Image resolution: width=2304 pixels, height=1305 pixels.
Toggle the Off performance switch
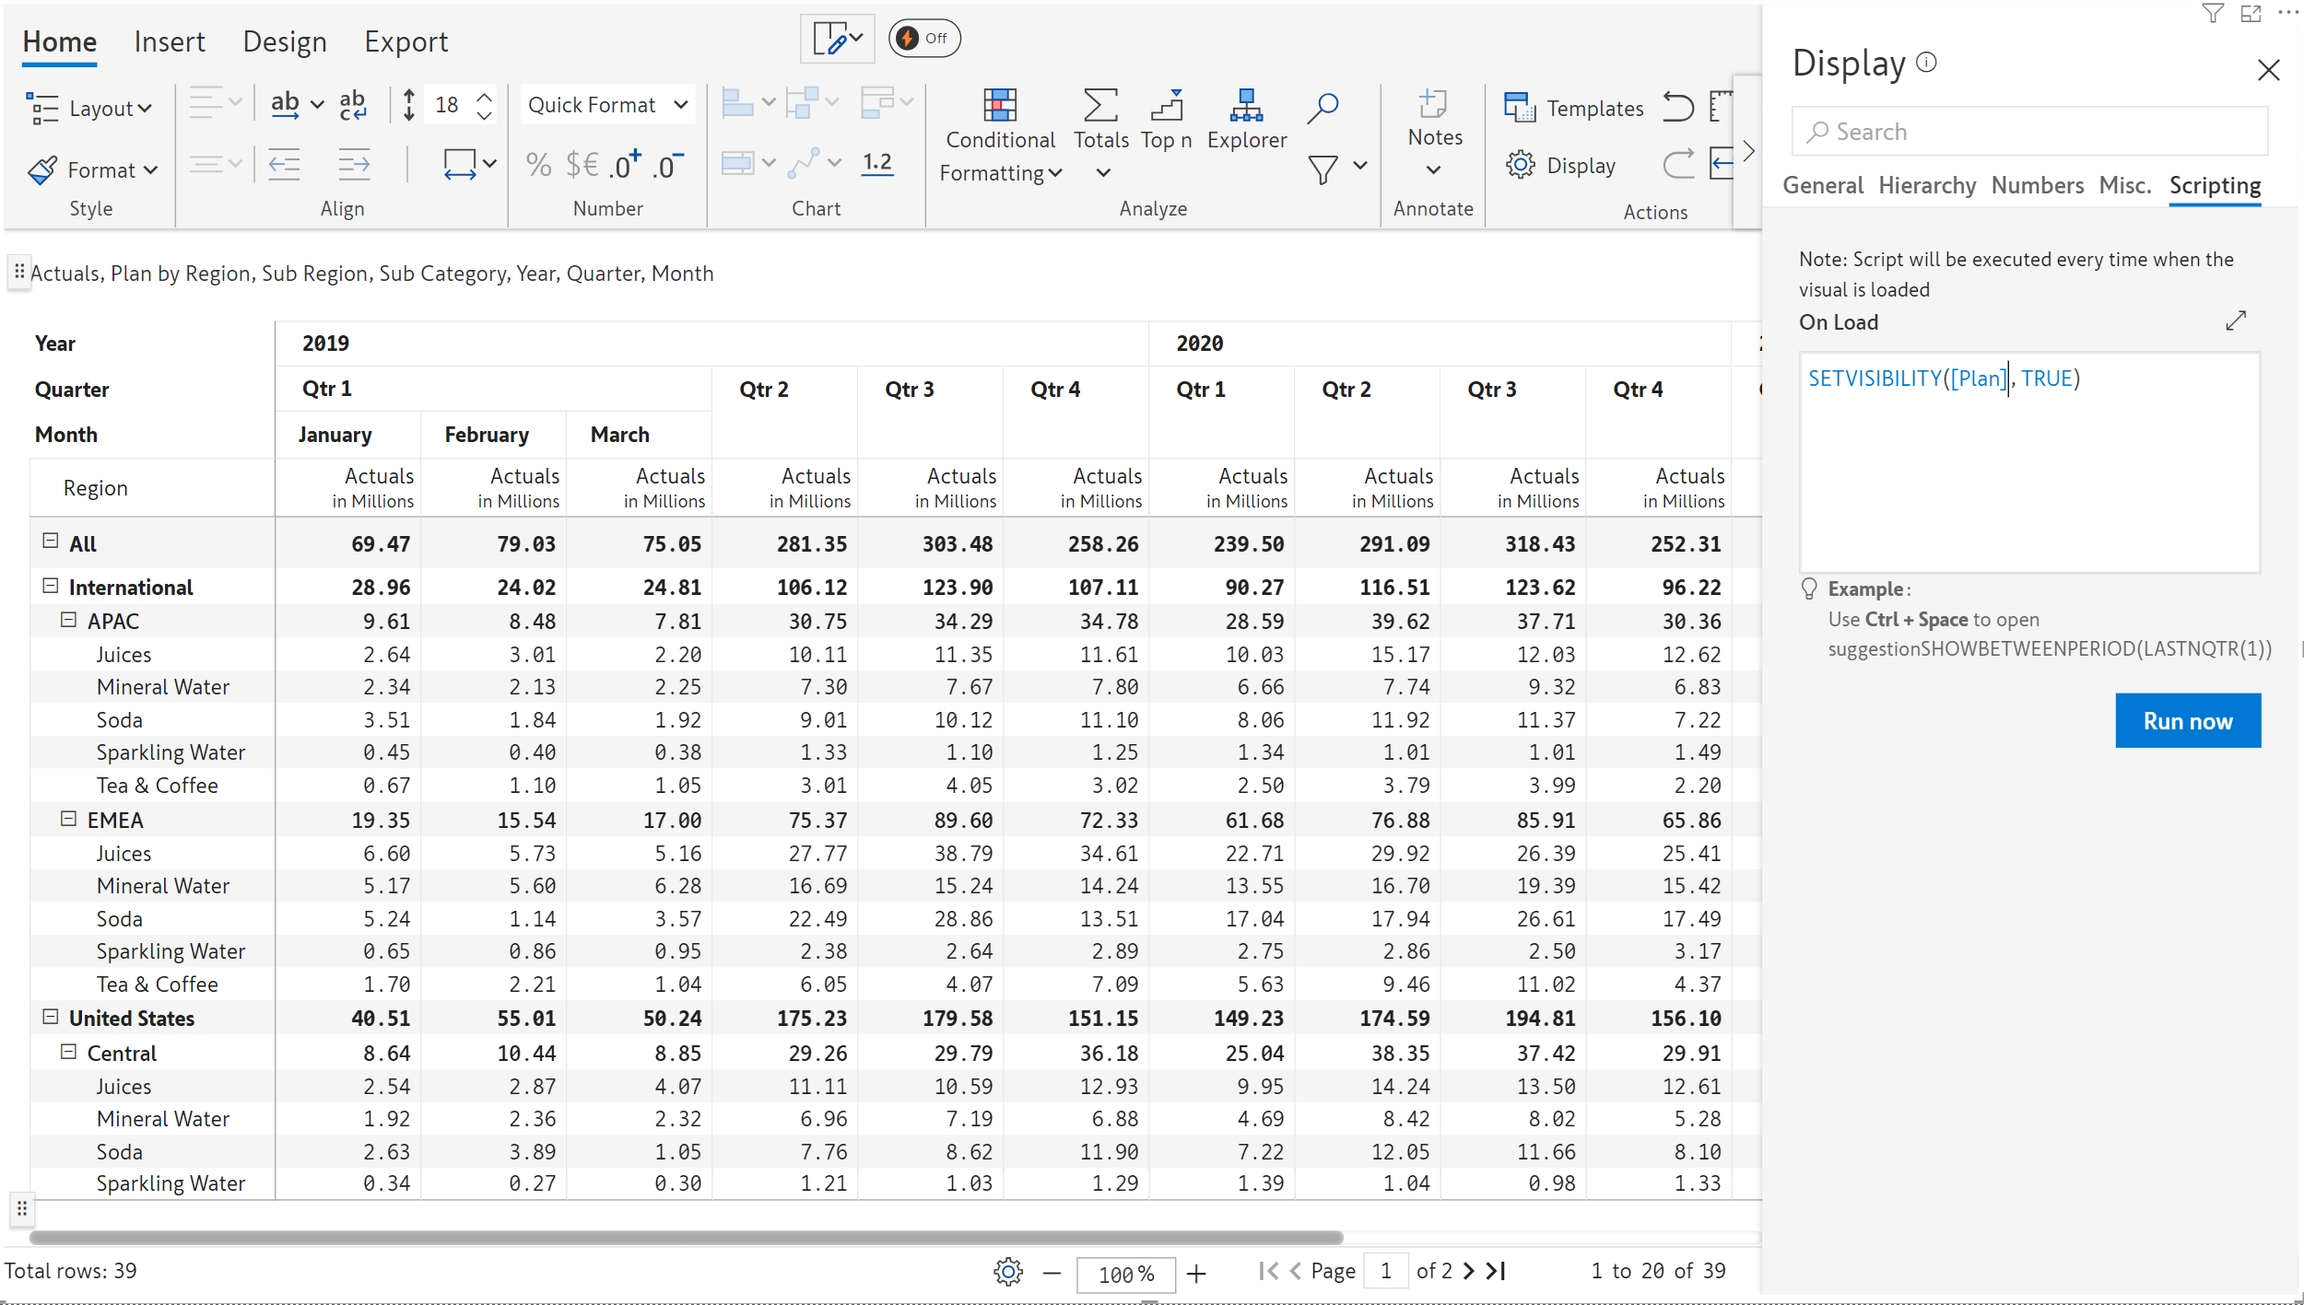click(923, 38)
